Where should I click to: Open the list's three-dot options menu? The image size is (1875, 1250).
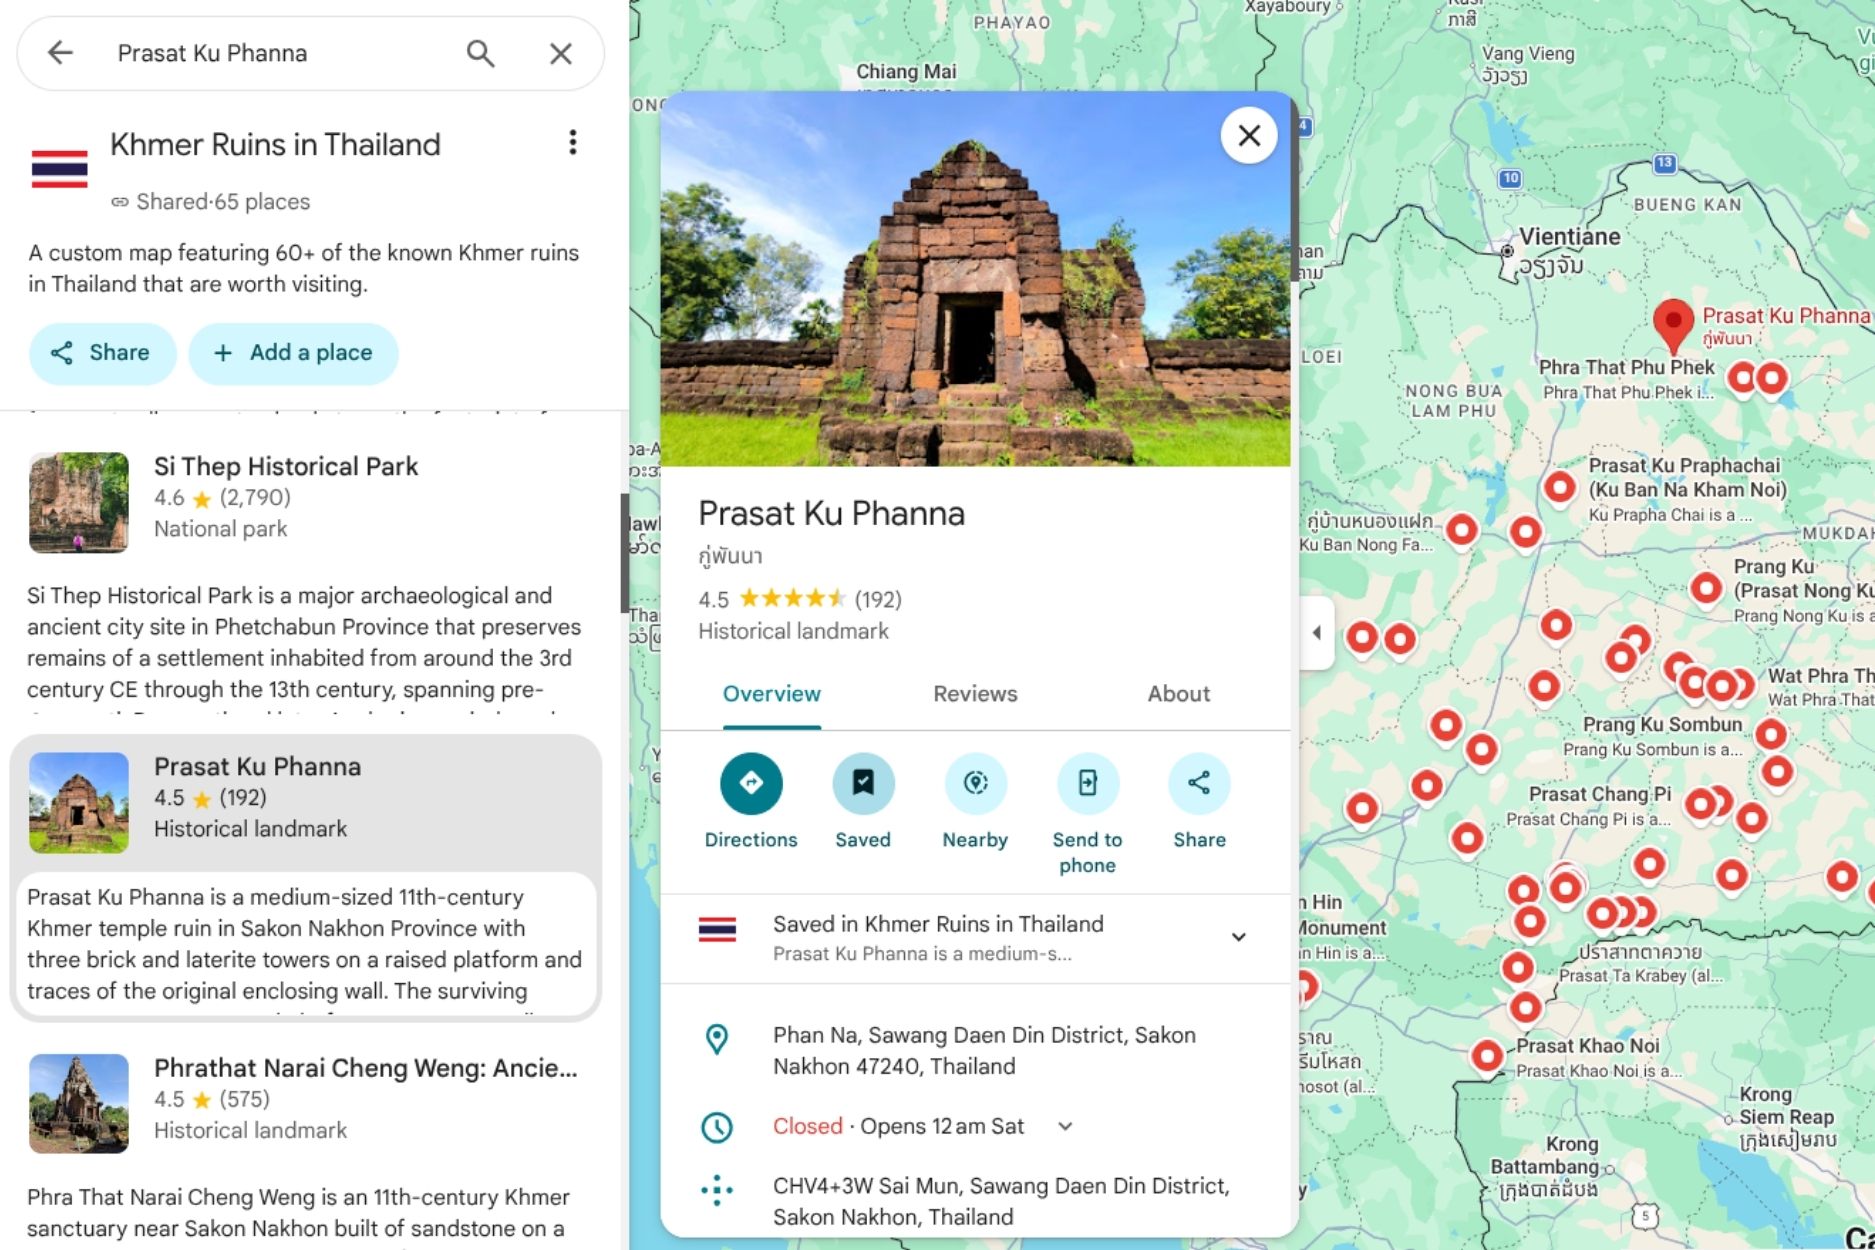(573, 142)
